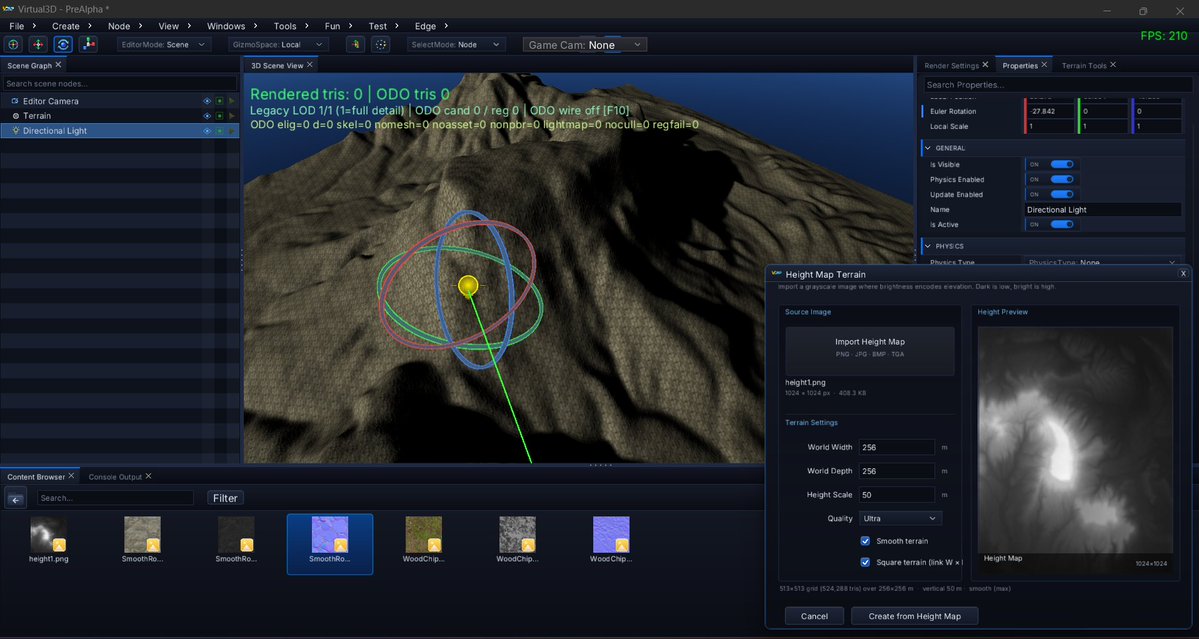Collapse the GENERAL section

(x=928, y=148)
